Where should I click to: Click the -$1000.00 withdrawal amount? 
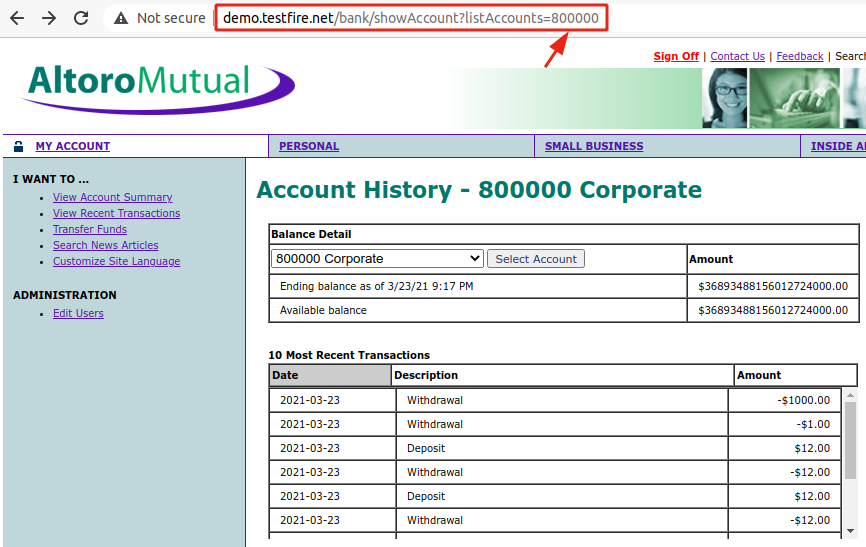click(804, 400)
